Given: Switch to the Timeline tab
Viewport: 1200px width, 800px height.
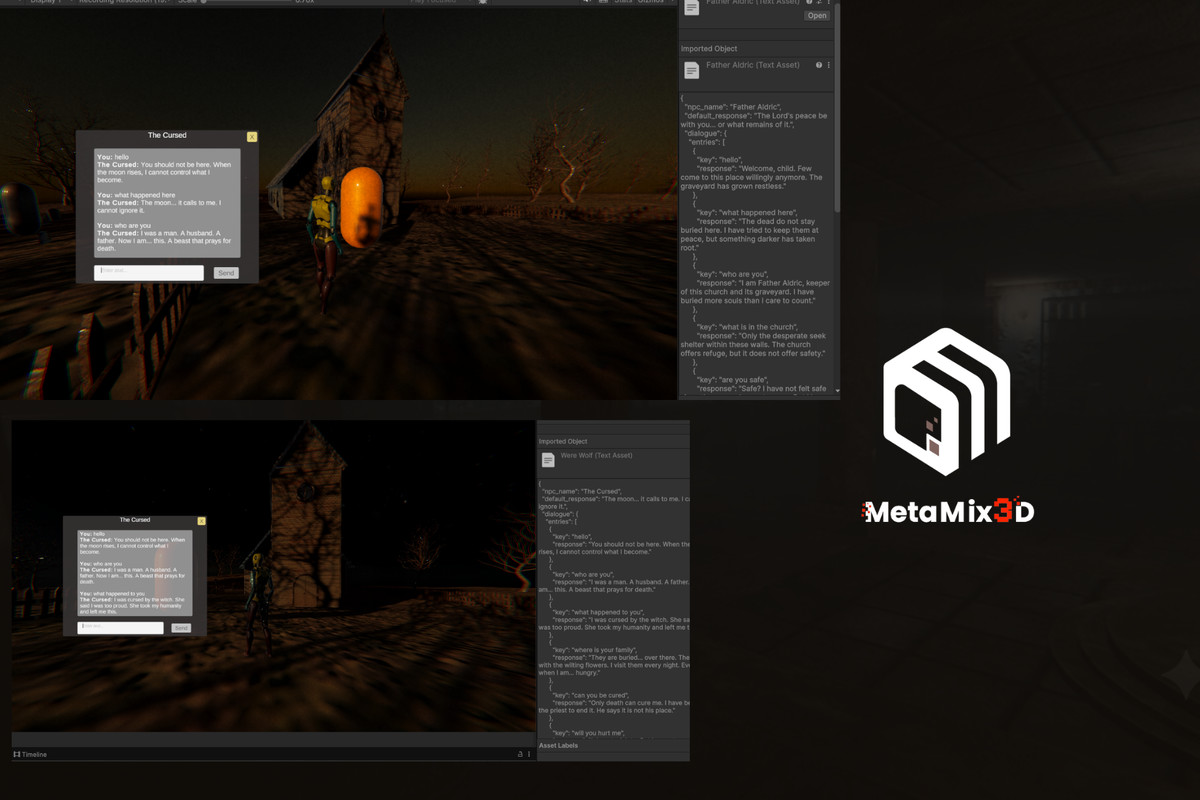Looking at the screenshot, I should (x=30, y=754).
